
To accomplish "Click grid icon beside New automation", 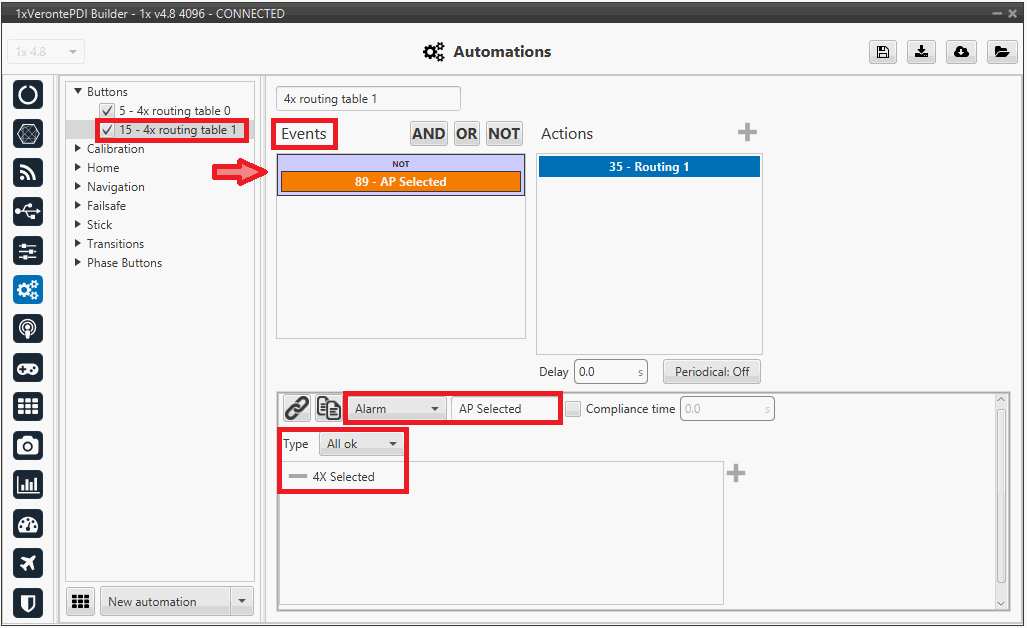I will click(81, 601).
